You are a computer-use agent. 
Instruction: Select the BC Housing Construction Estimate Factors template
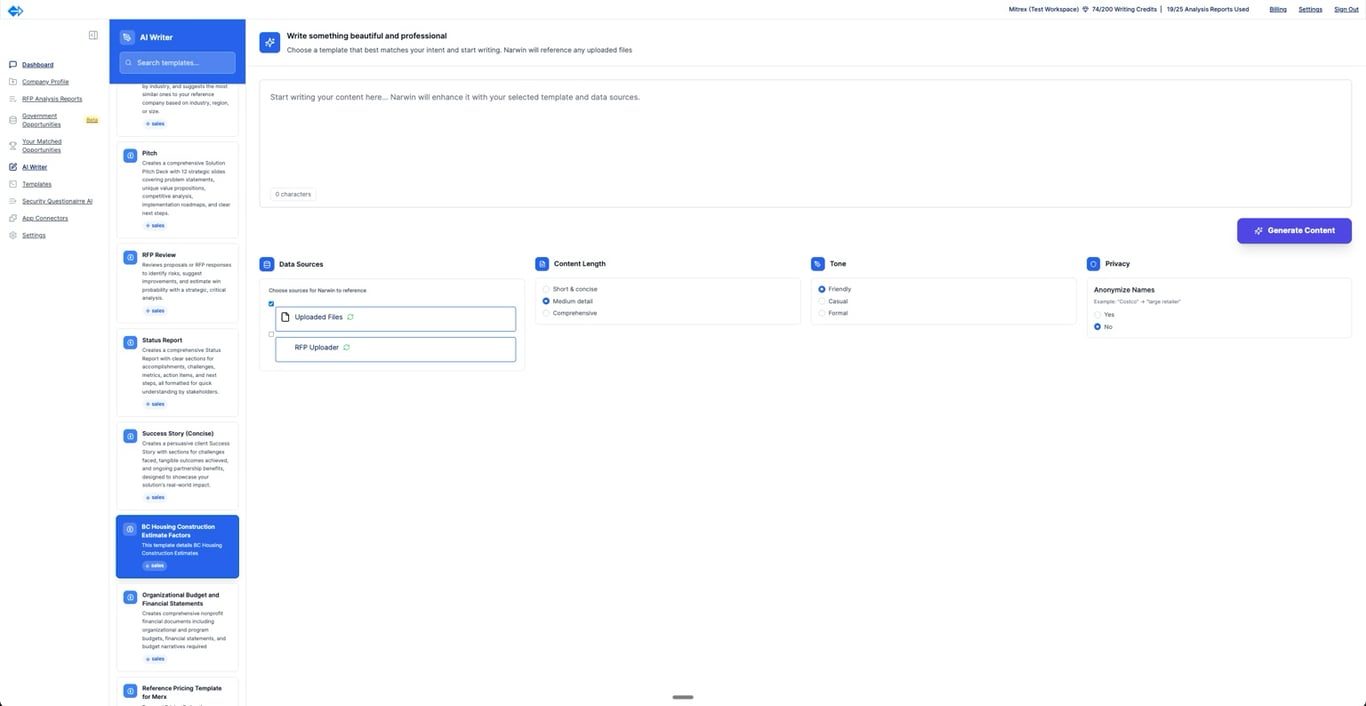178,547
